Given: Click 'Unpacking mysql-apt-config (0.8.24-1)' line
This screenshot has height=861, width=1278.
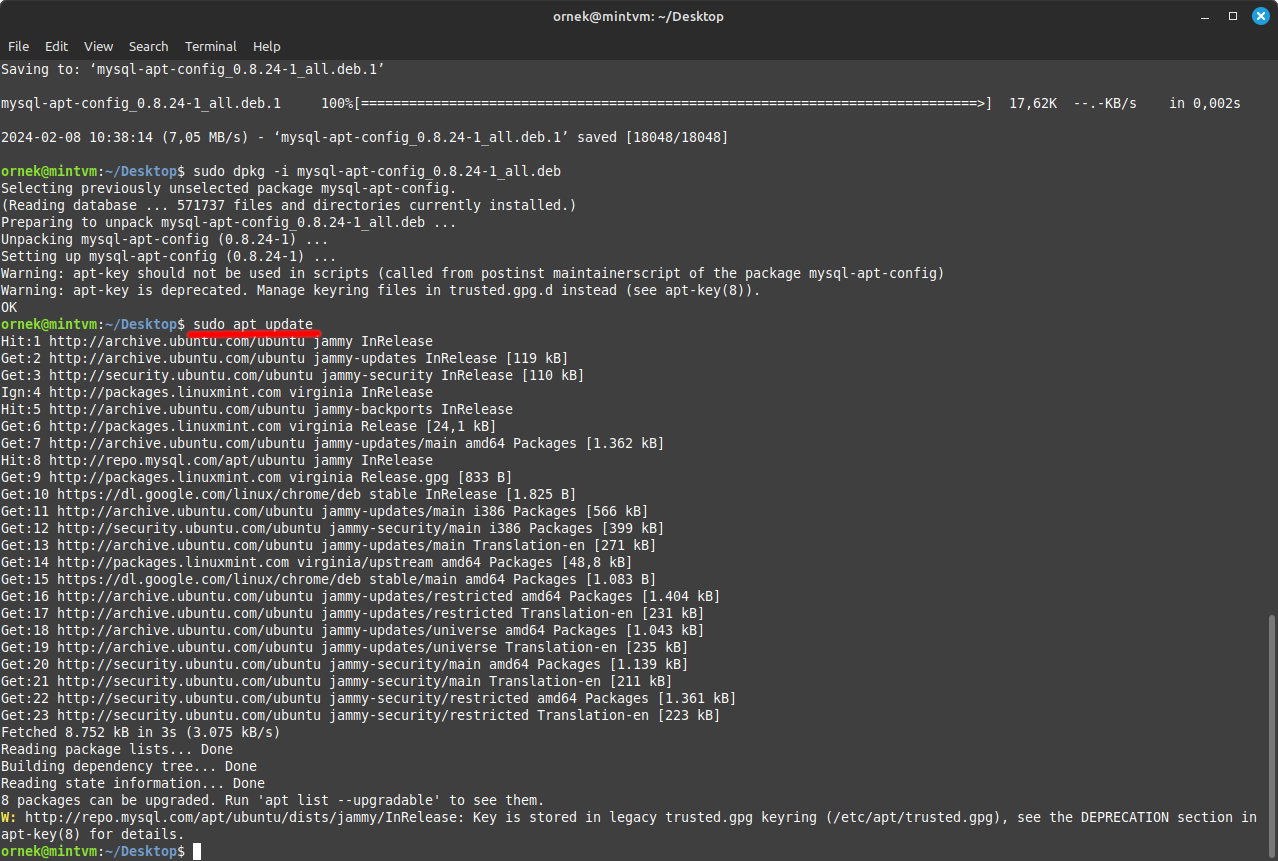Looking at the screenshot, I should tap(165, 239).
